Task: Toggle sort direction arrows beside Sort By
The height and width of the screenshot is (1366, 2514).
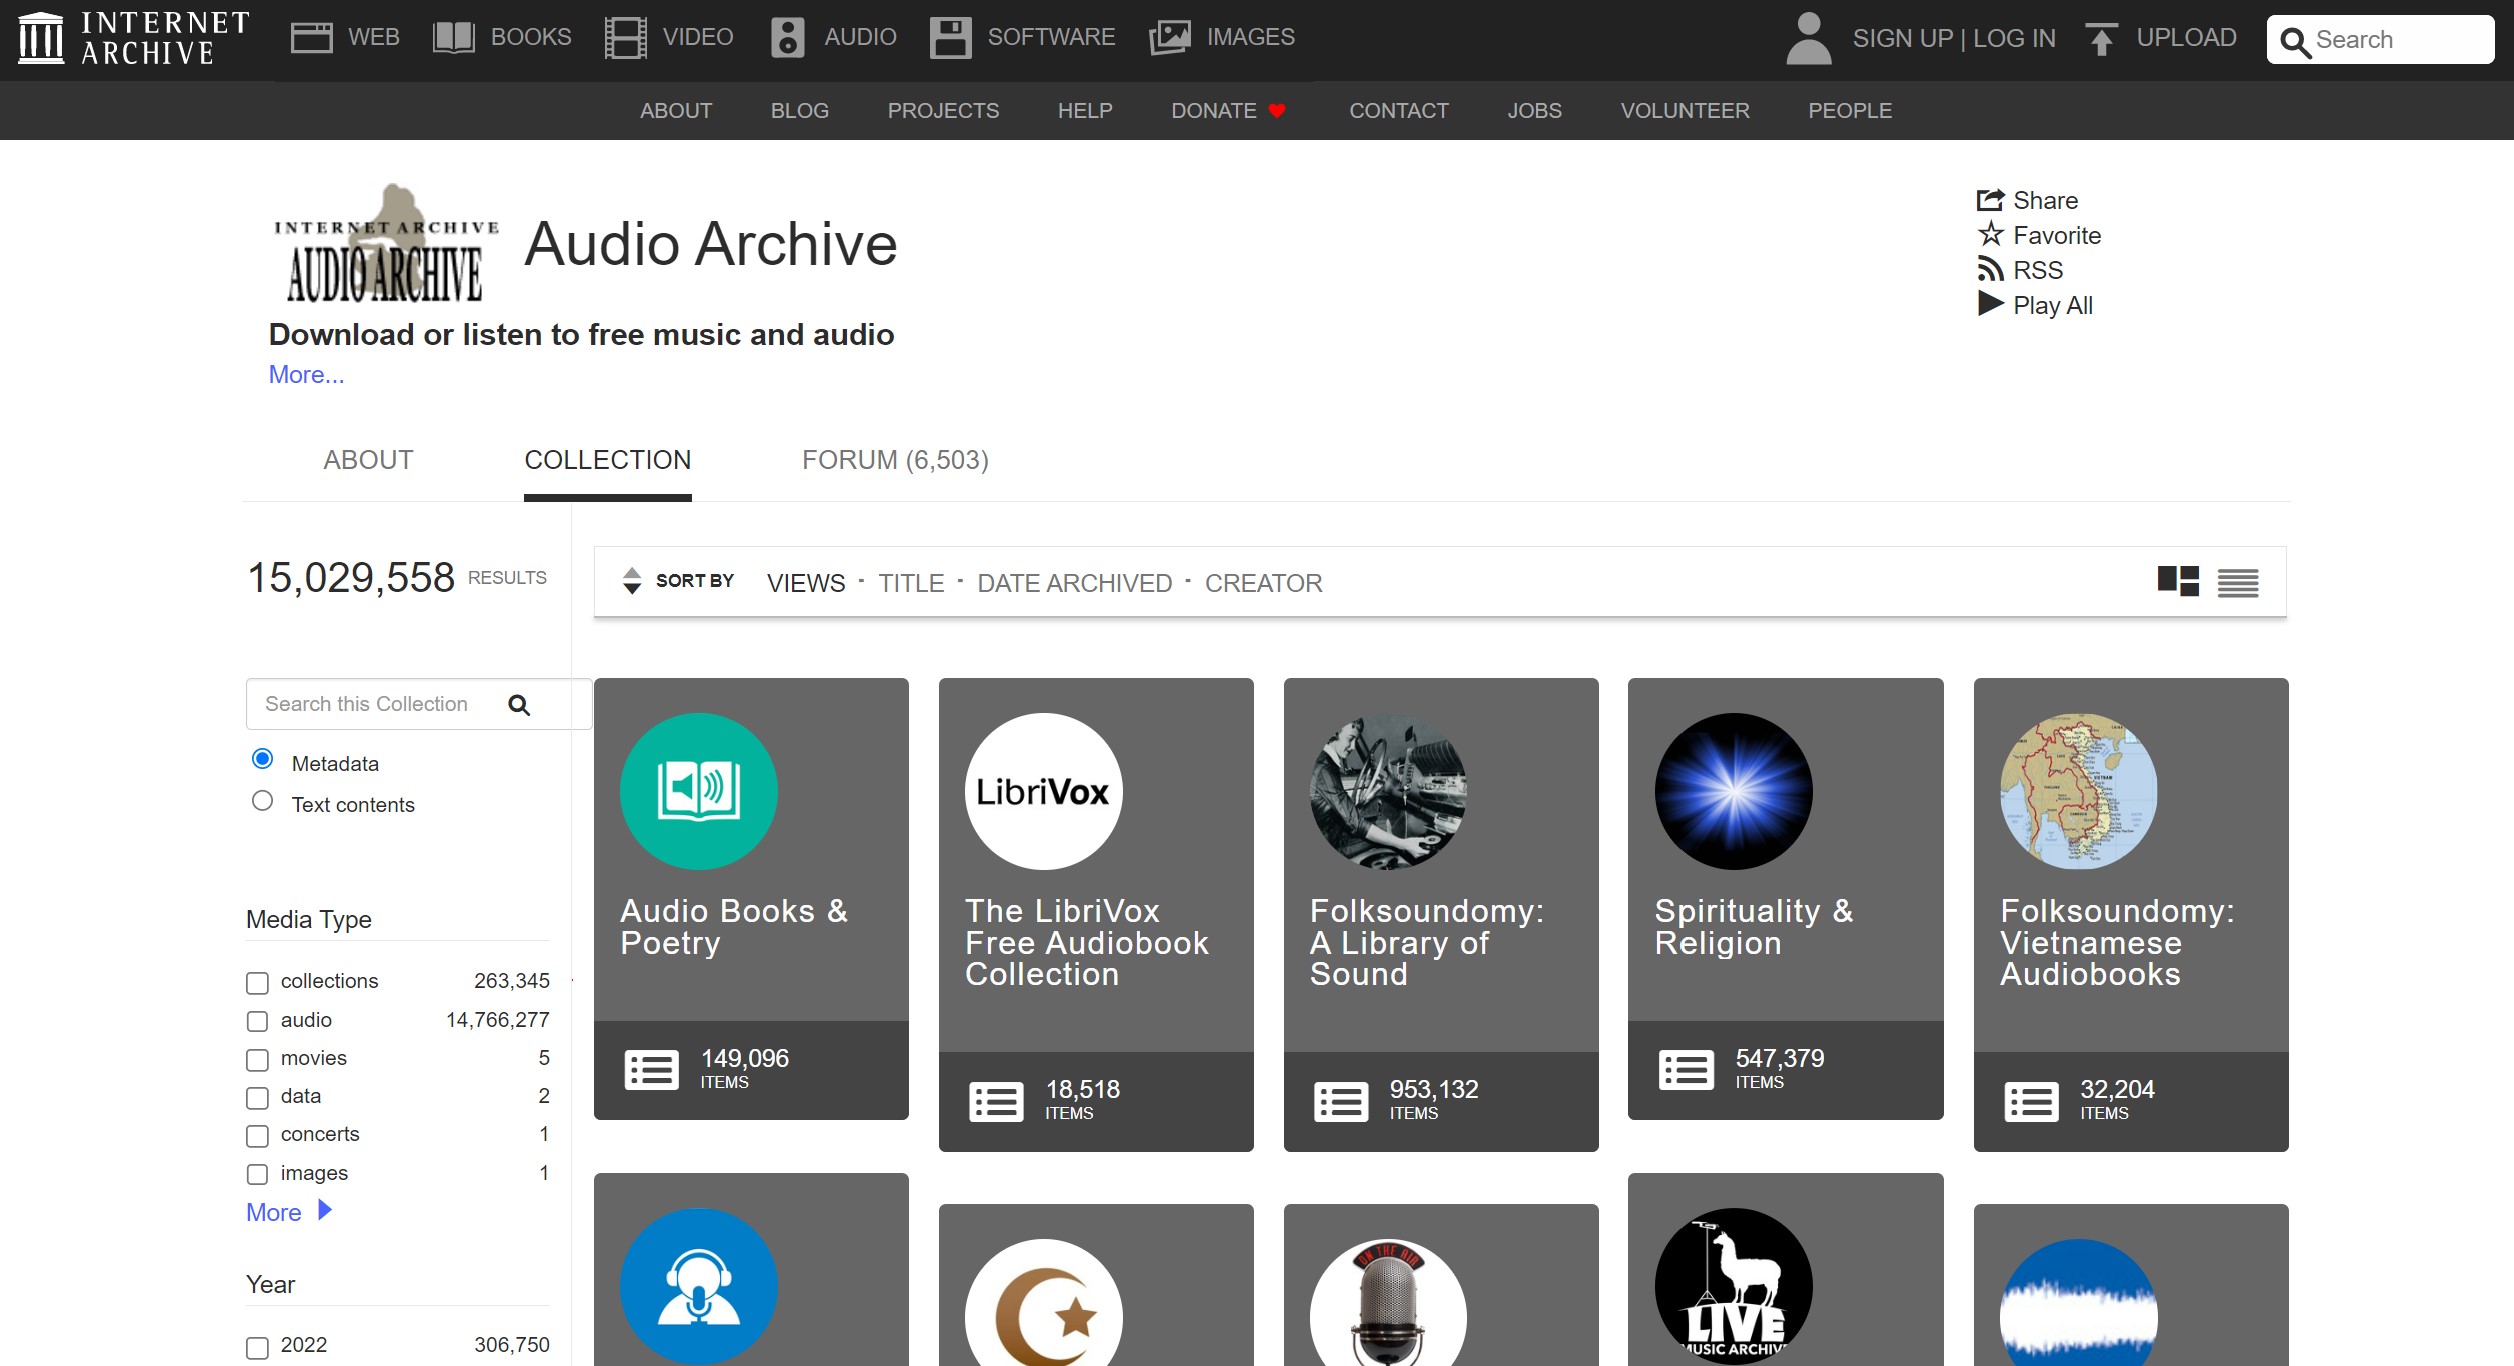Action: pyautogui.click(x=632, y=581)
